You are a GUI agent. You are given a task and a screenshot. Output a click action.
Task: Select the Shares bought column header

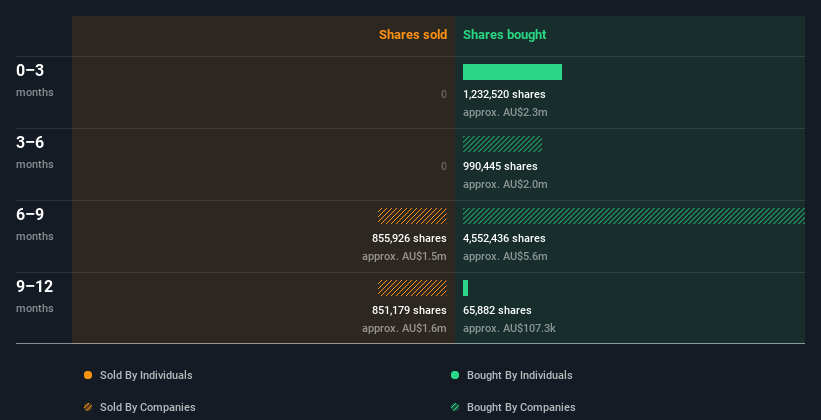pyautogui.click(x=504, y=35)
